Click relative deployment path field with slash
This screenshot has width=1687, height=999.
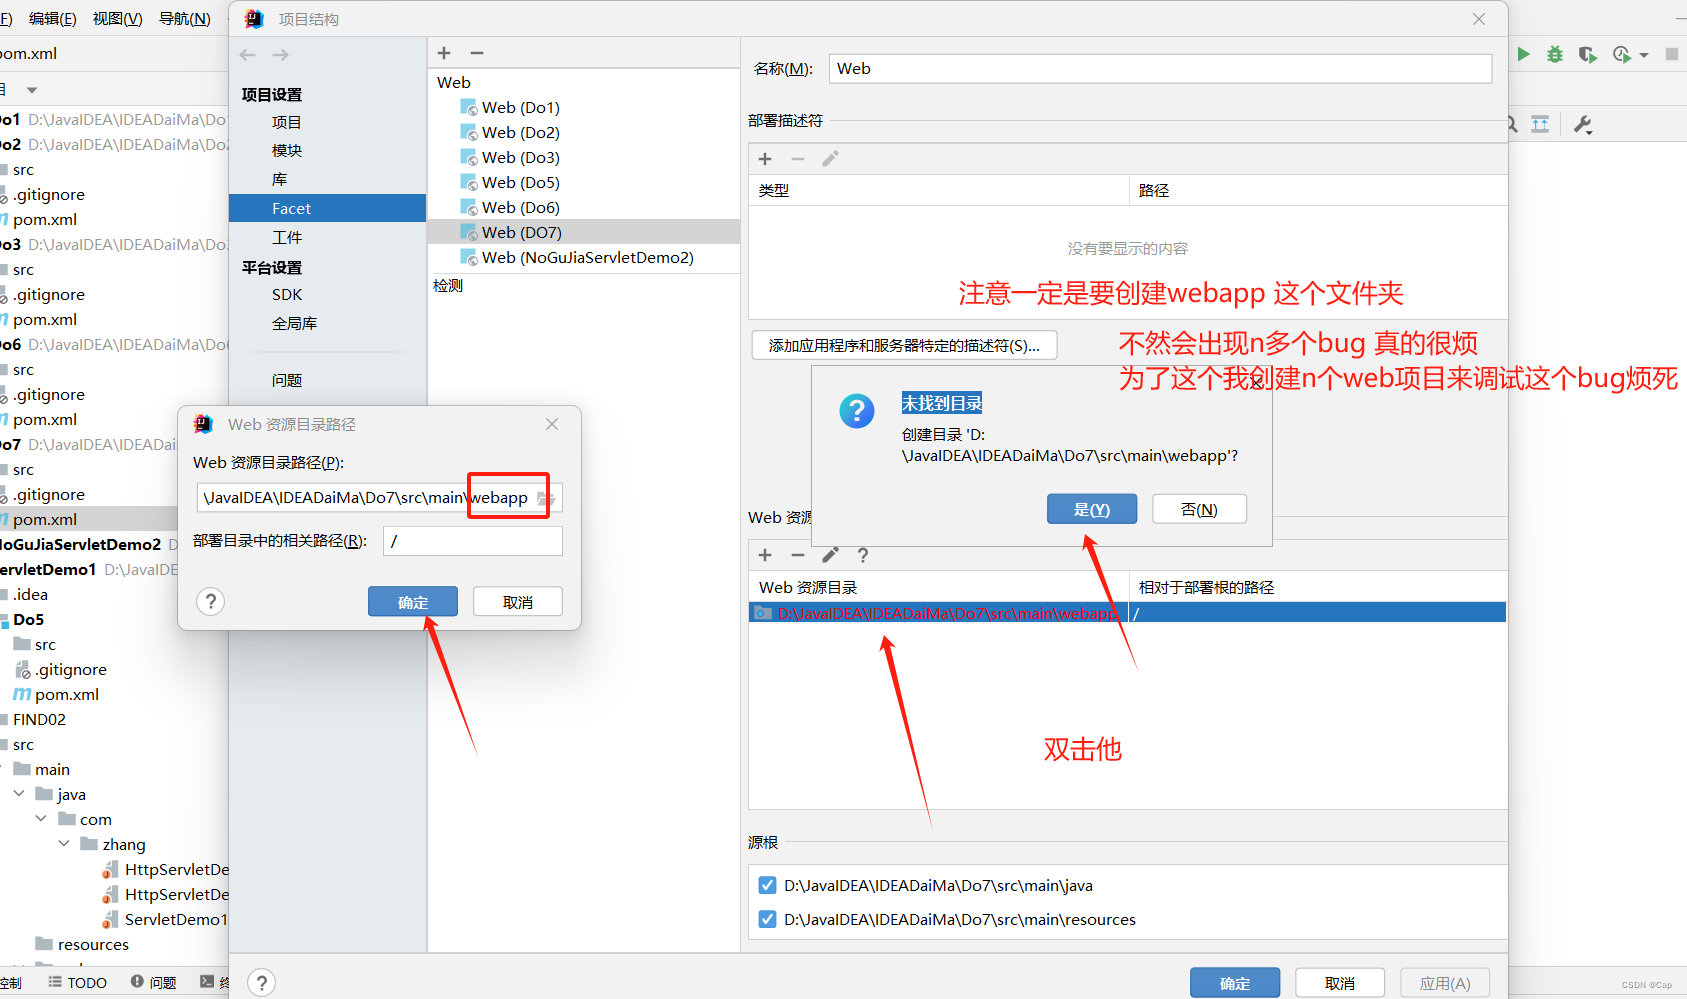click(x=473, y=541)
